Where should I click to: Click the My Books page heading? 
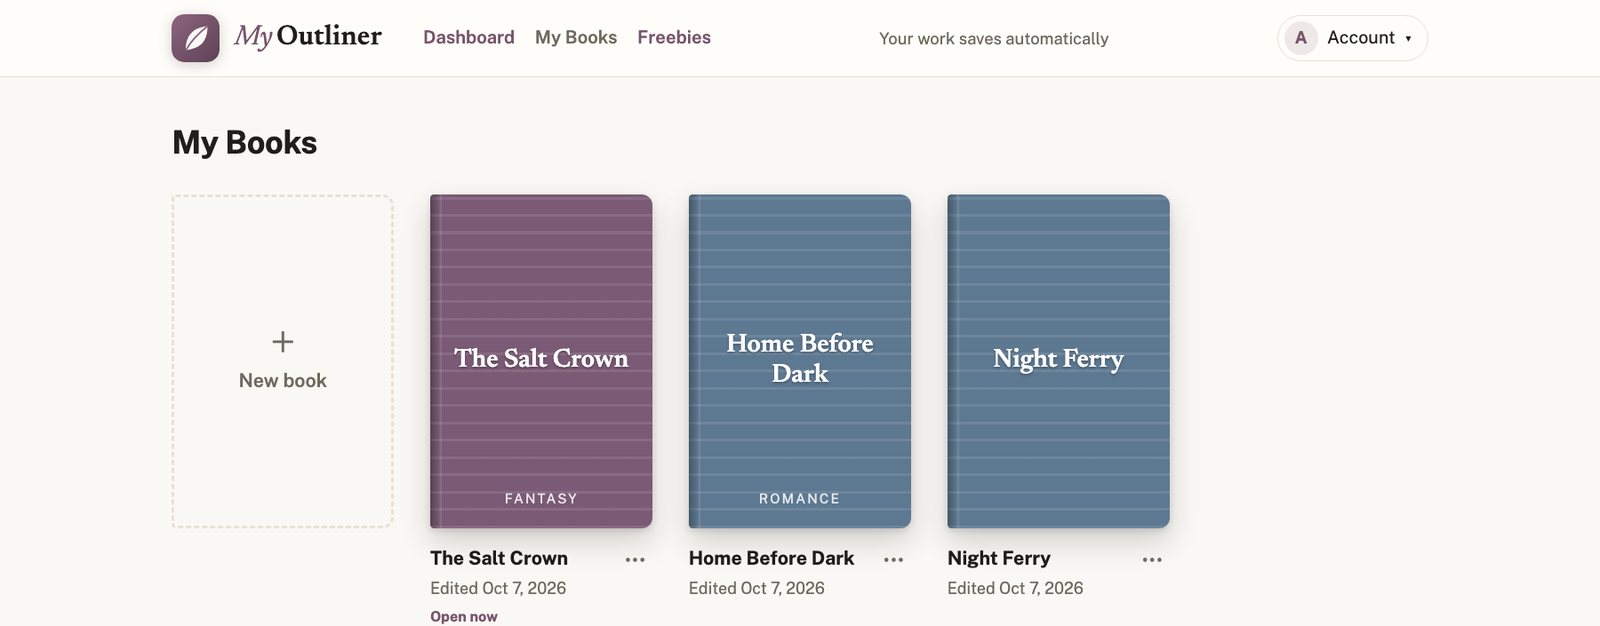(245, 142)
